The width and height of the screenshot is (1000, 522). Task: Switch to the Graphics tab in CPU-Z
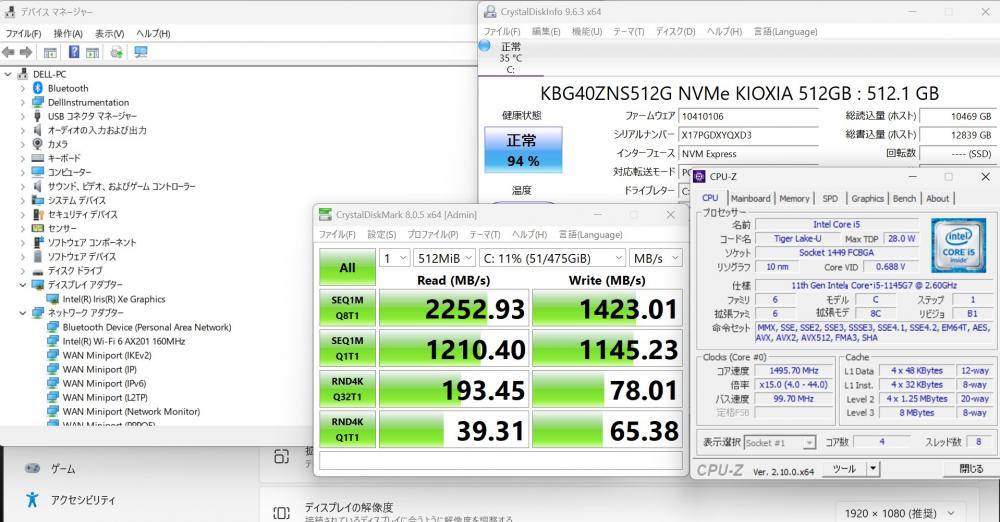[867, 198]
